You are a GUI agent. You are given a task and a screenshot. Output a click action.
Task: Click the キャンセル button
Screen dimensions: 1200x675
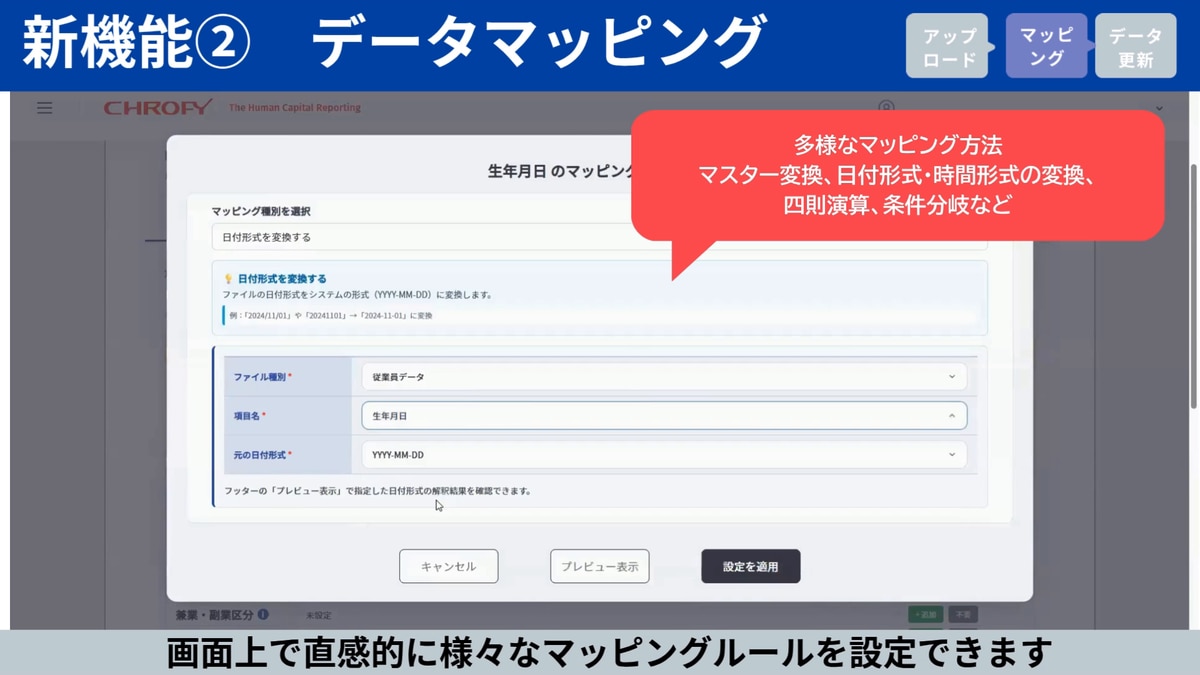448,566
